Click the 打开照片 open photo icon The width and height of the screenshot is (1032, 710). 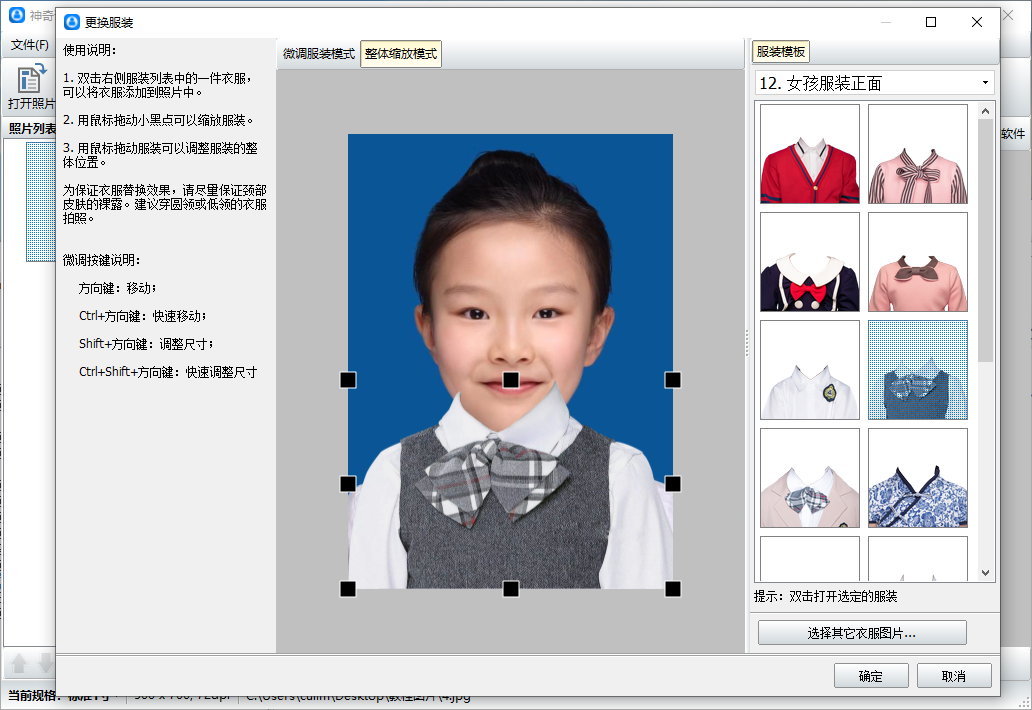31,80
